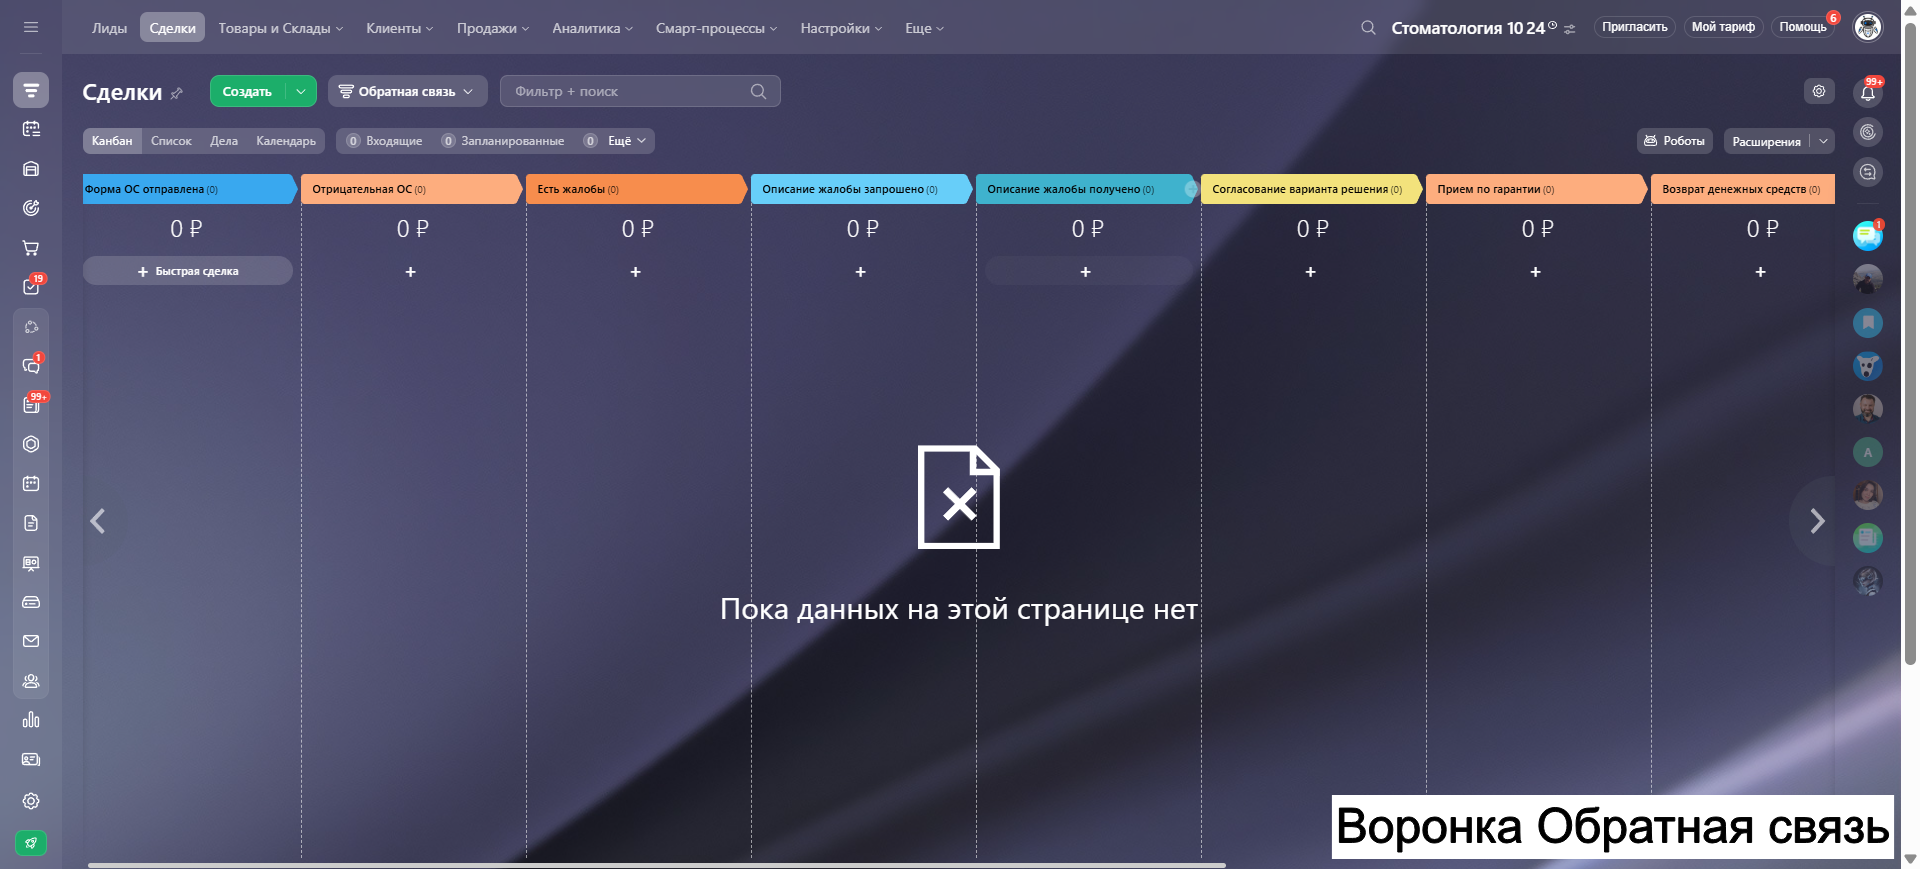Screen dimensions: 1920x869
Task: Click the Мой тариф button
Action: [x=1723, y=27]
